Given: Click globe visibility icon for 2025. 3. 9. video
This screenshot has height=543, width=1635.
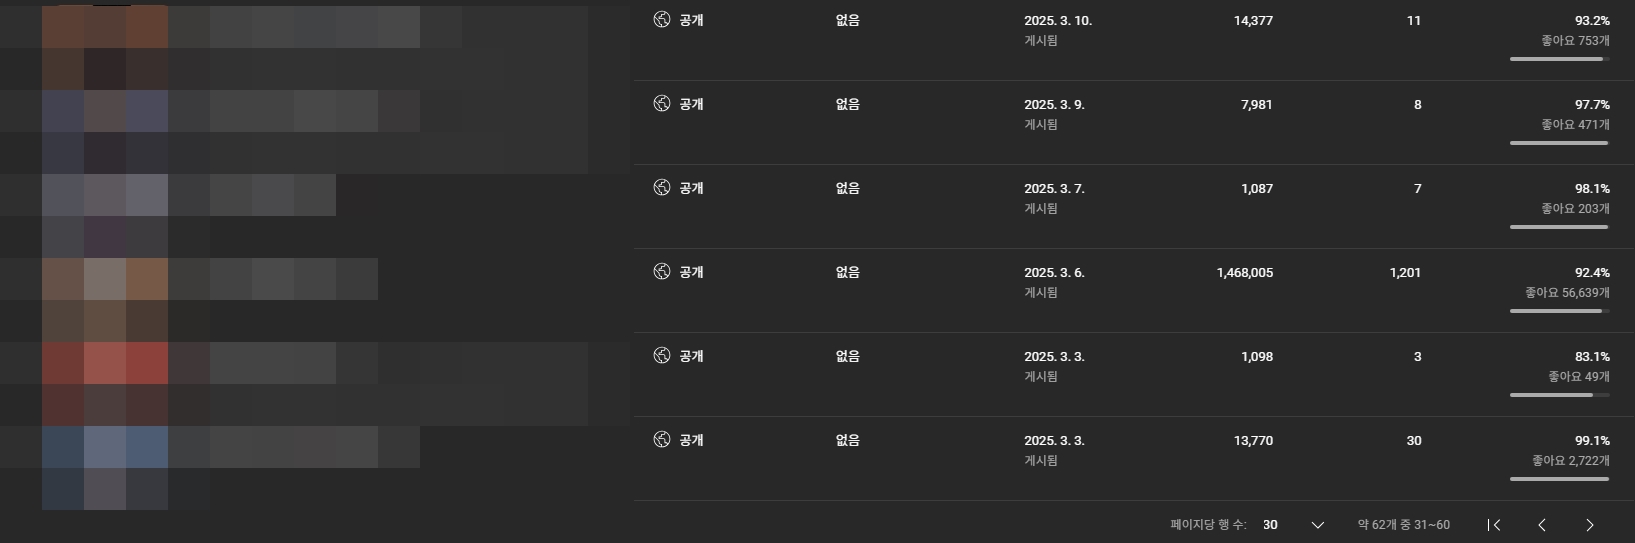Looking at the screenshot, I should [661, 103].
